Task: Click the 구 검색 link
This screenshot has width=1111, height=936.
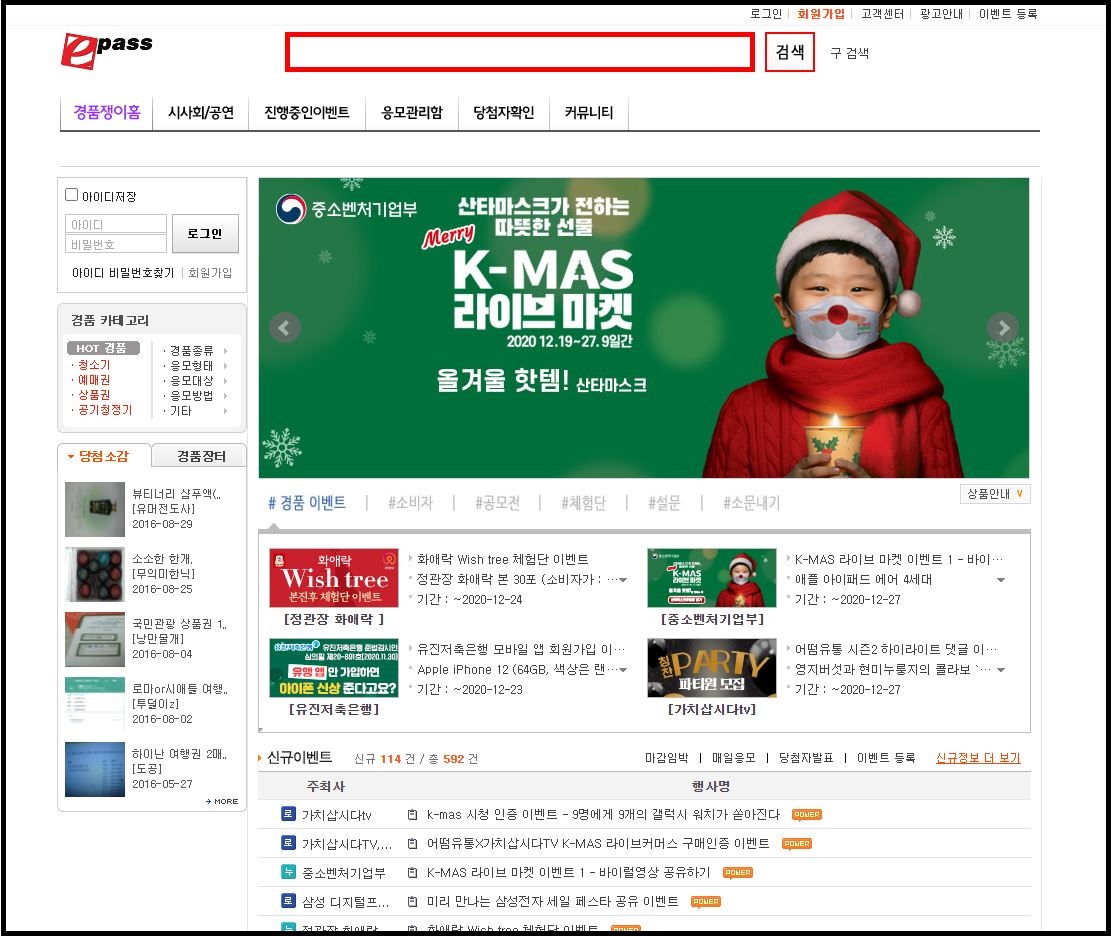Action: [x=849, y=53]
